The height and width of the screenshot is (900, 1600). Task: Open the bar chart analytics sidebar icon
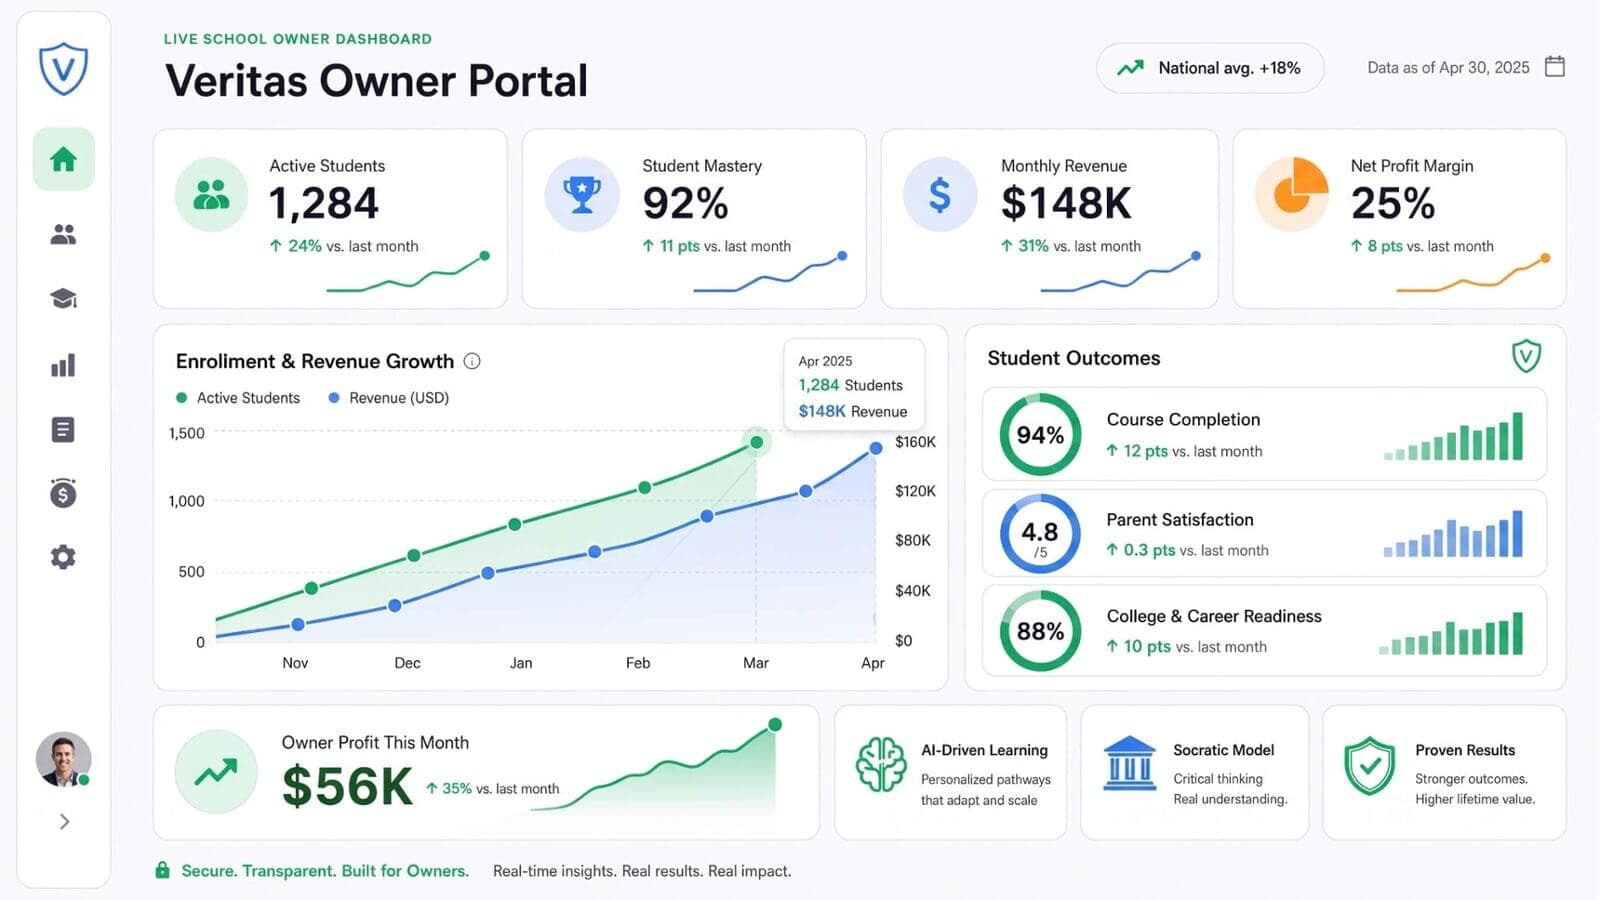pyautogui.click(x=63, y=365)
